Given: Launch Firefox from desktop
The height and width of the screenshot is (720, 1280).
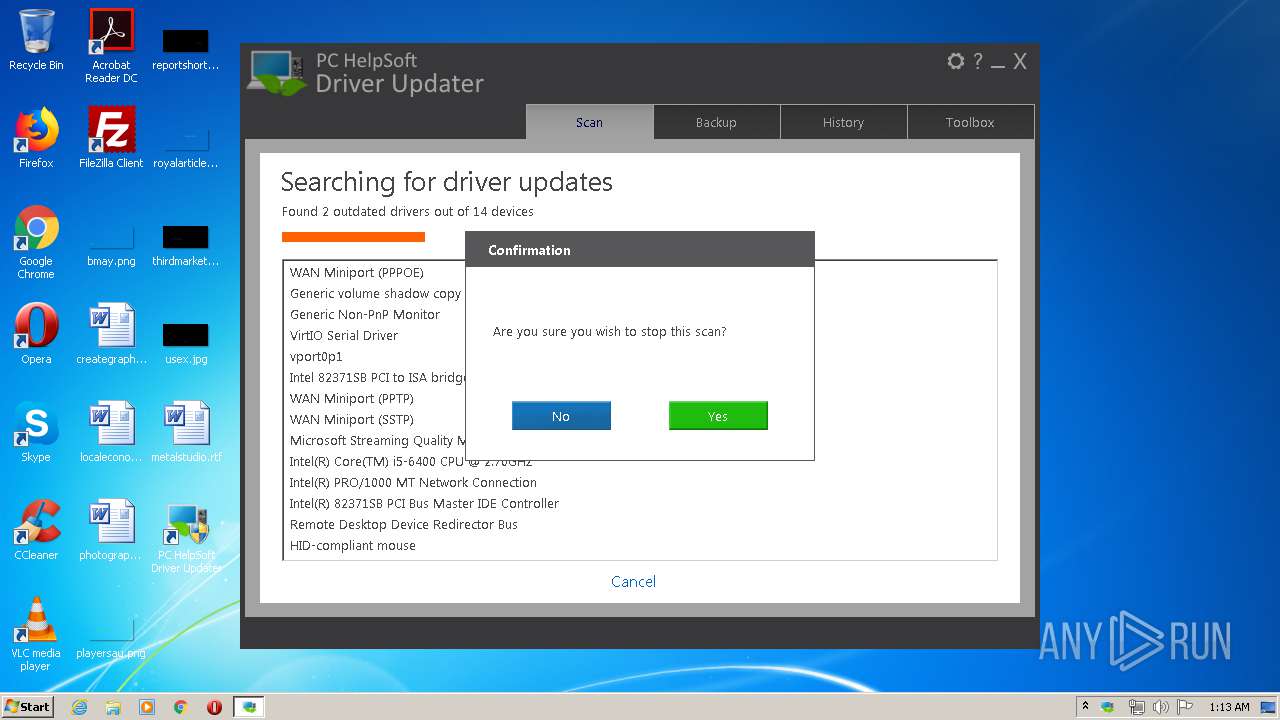Looking at the screenshot, I should pos(36,138).
